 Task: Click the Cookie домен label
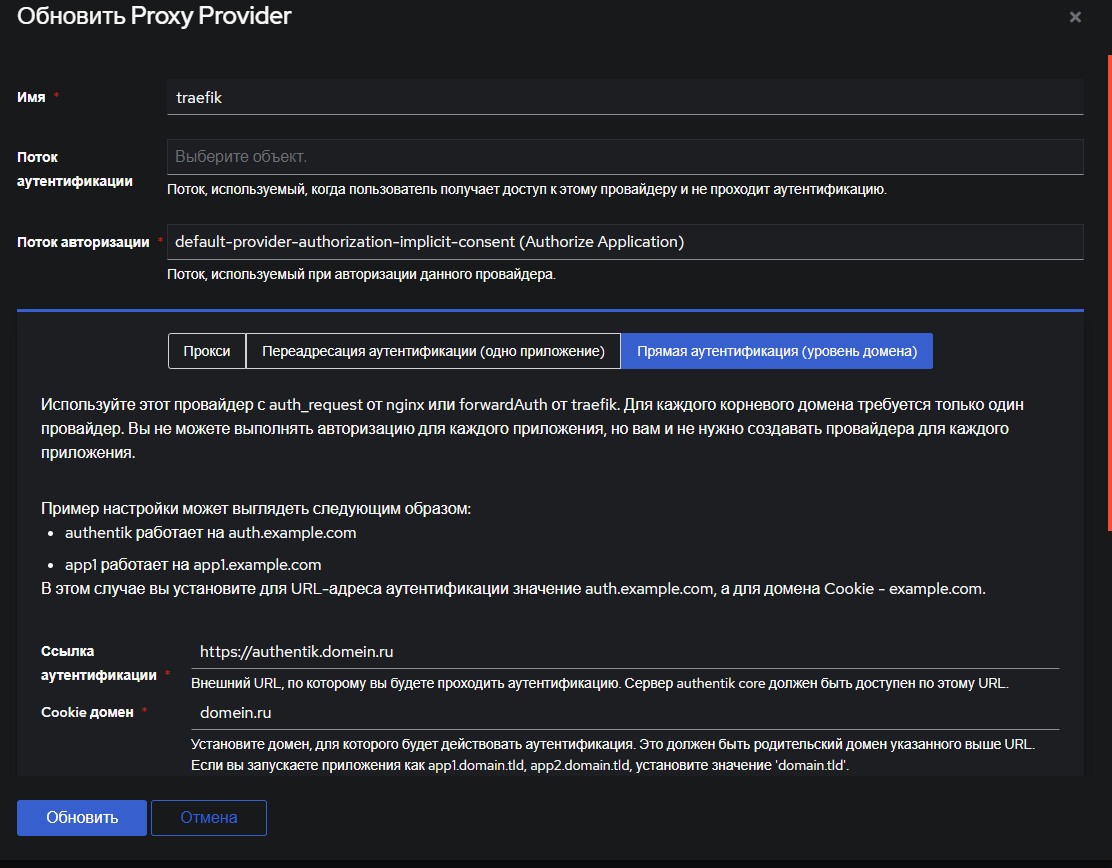click(x=87, y=712)
